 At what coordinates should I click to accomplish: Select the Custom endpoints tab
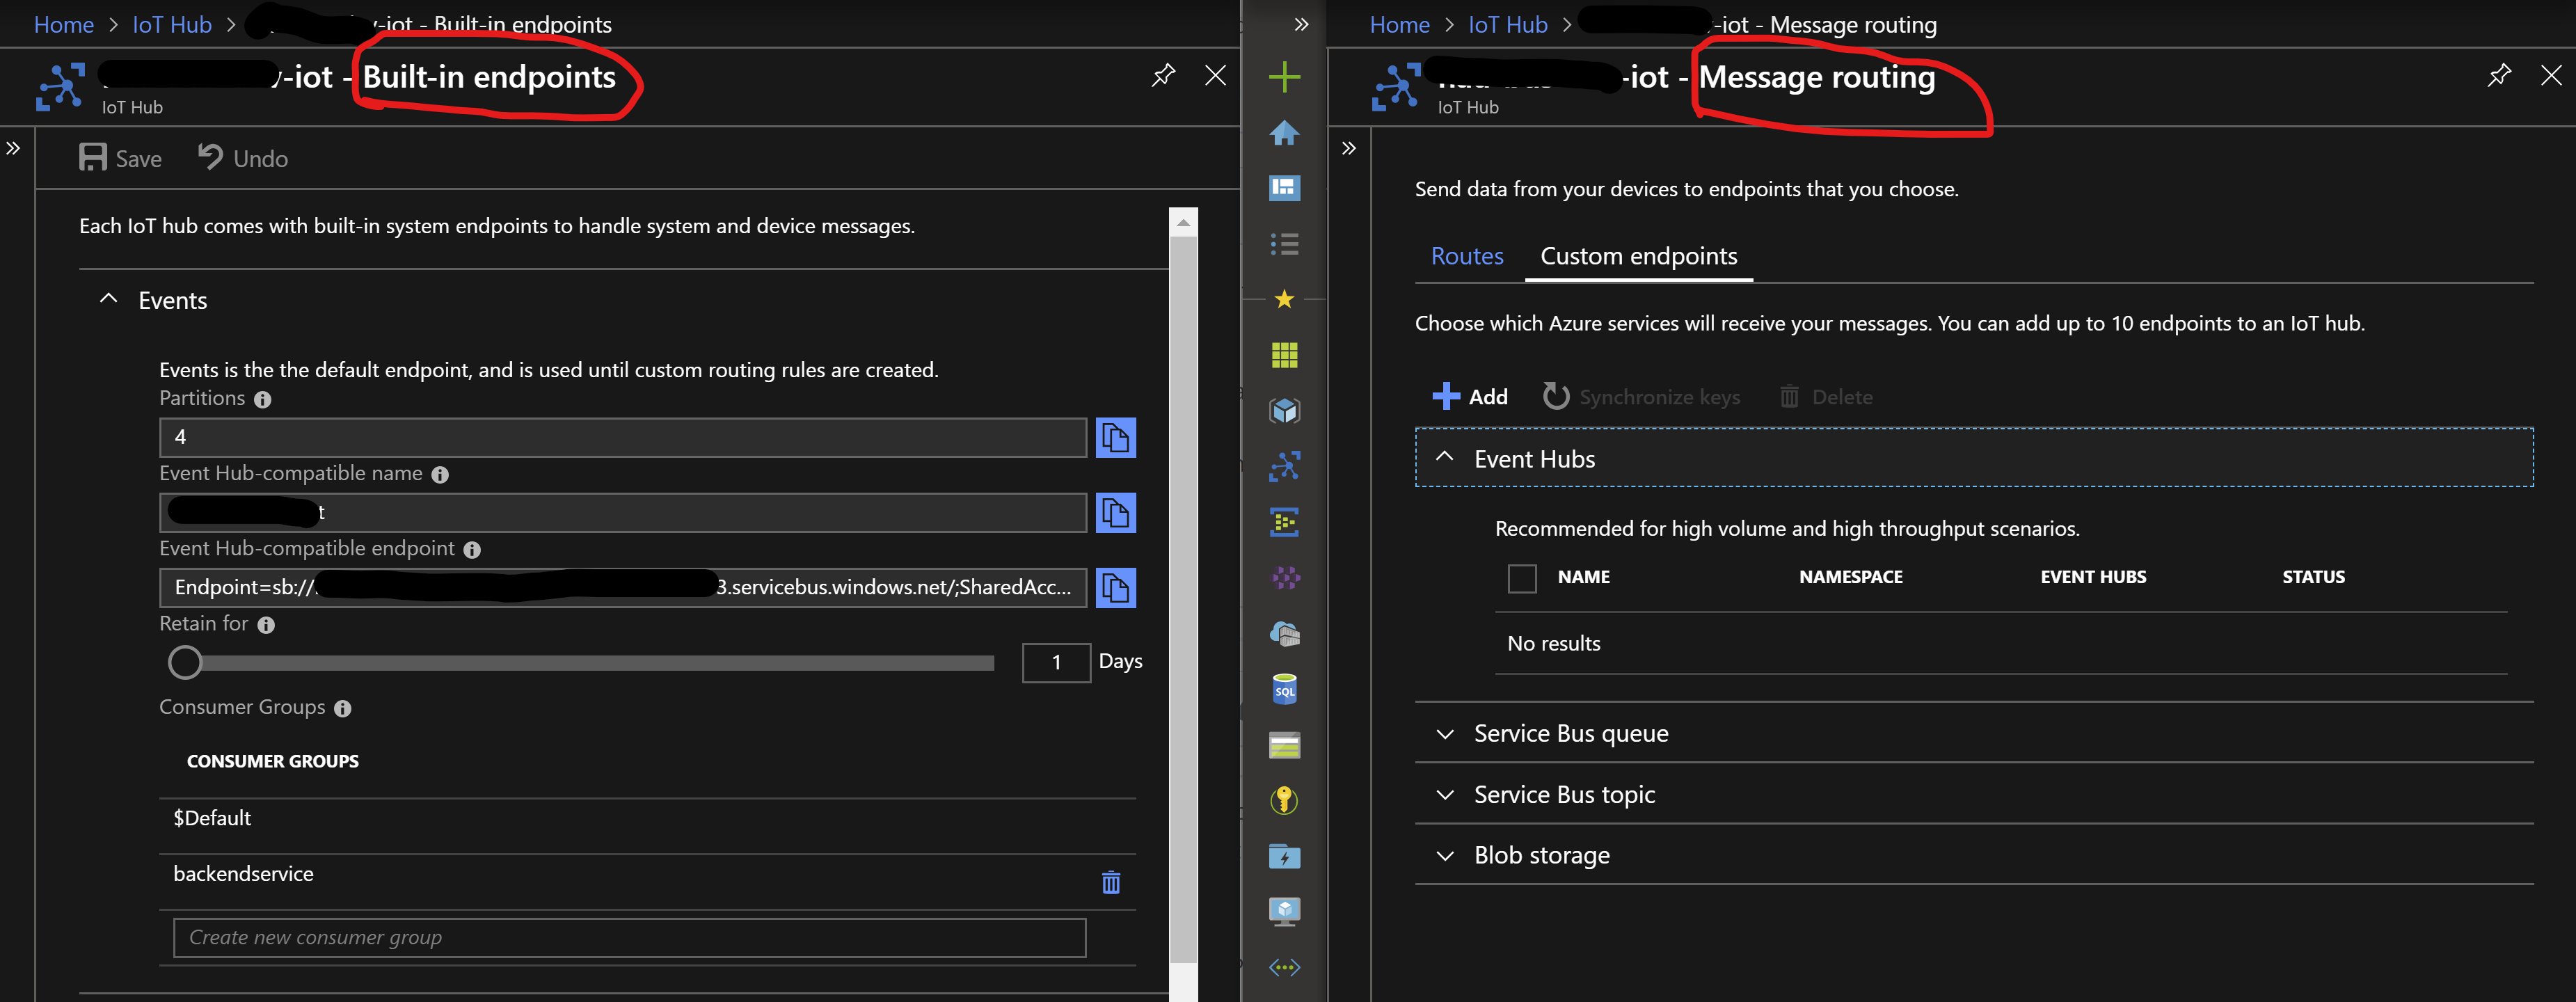(1638, 256)
